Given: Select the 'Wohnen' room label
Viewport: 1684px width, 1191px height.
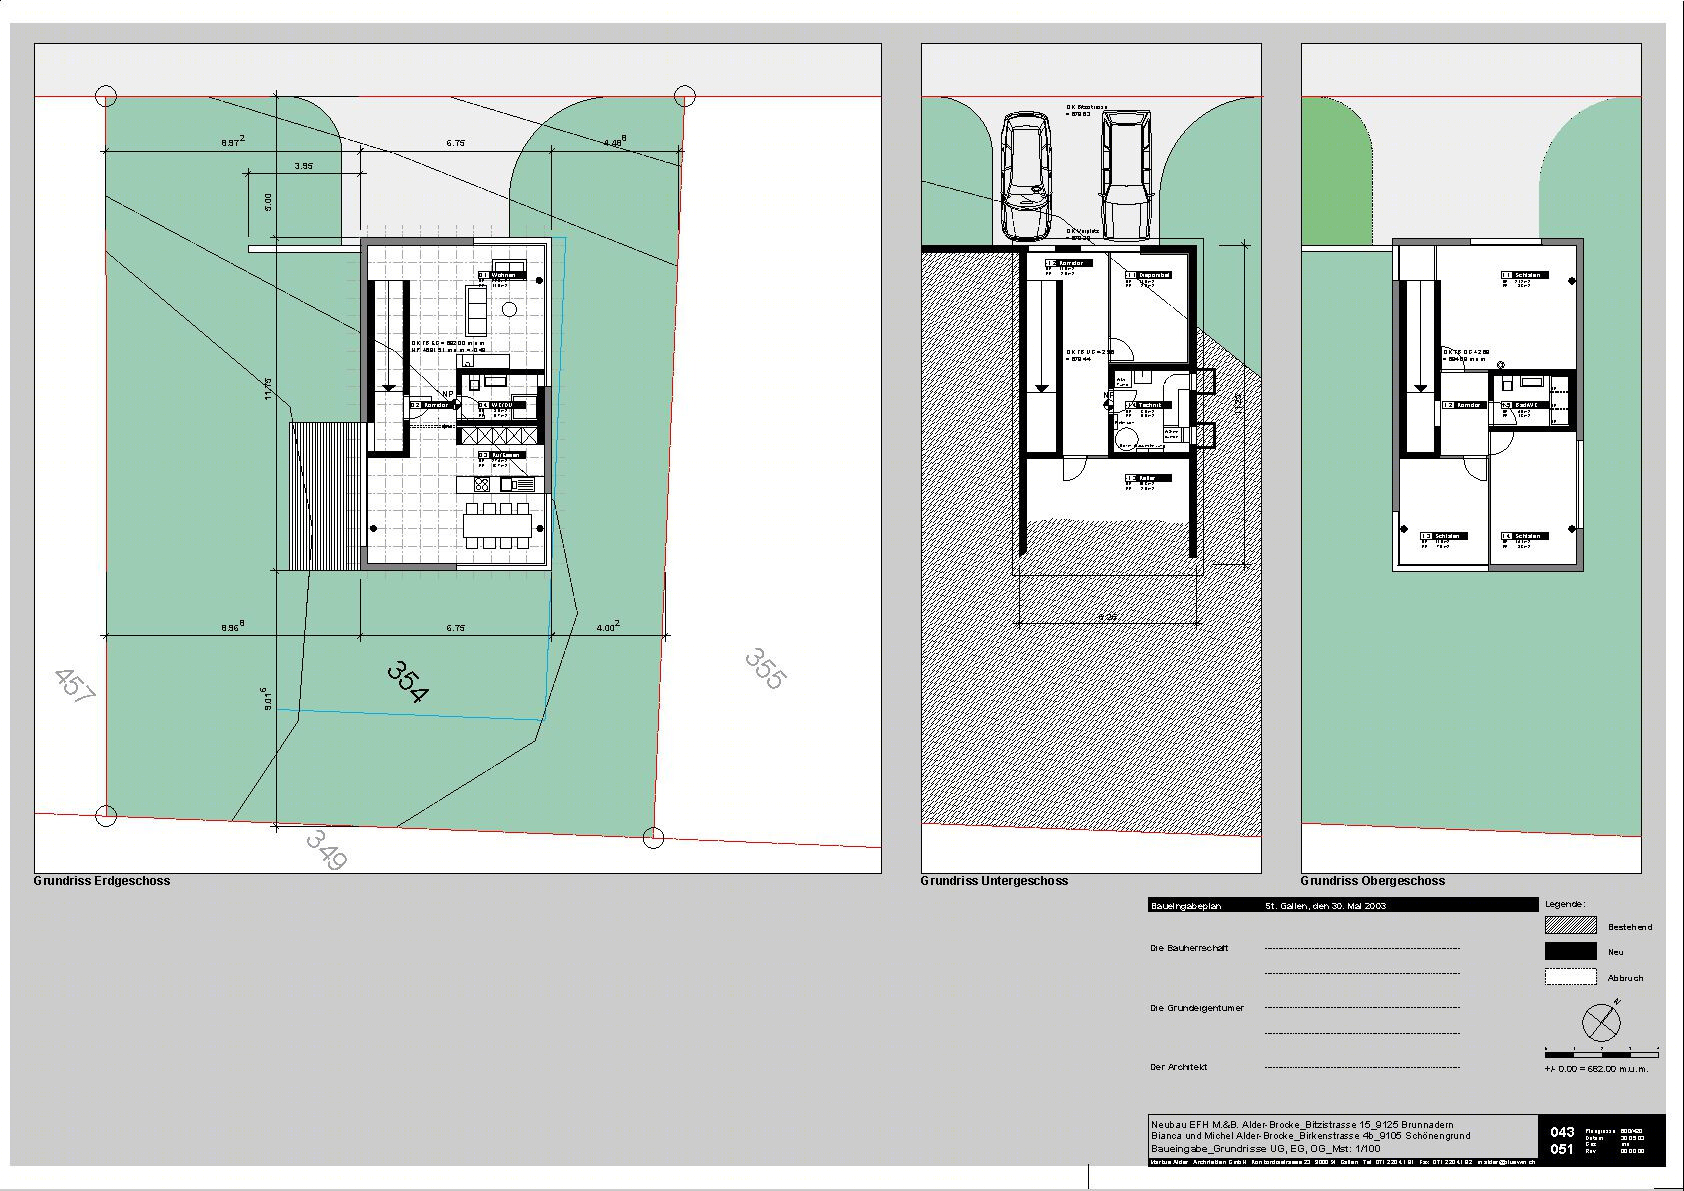Looking at the screenshot, I should coord(502,275).
